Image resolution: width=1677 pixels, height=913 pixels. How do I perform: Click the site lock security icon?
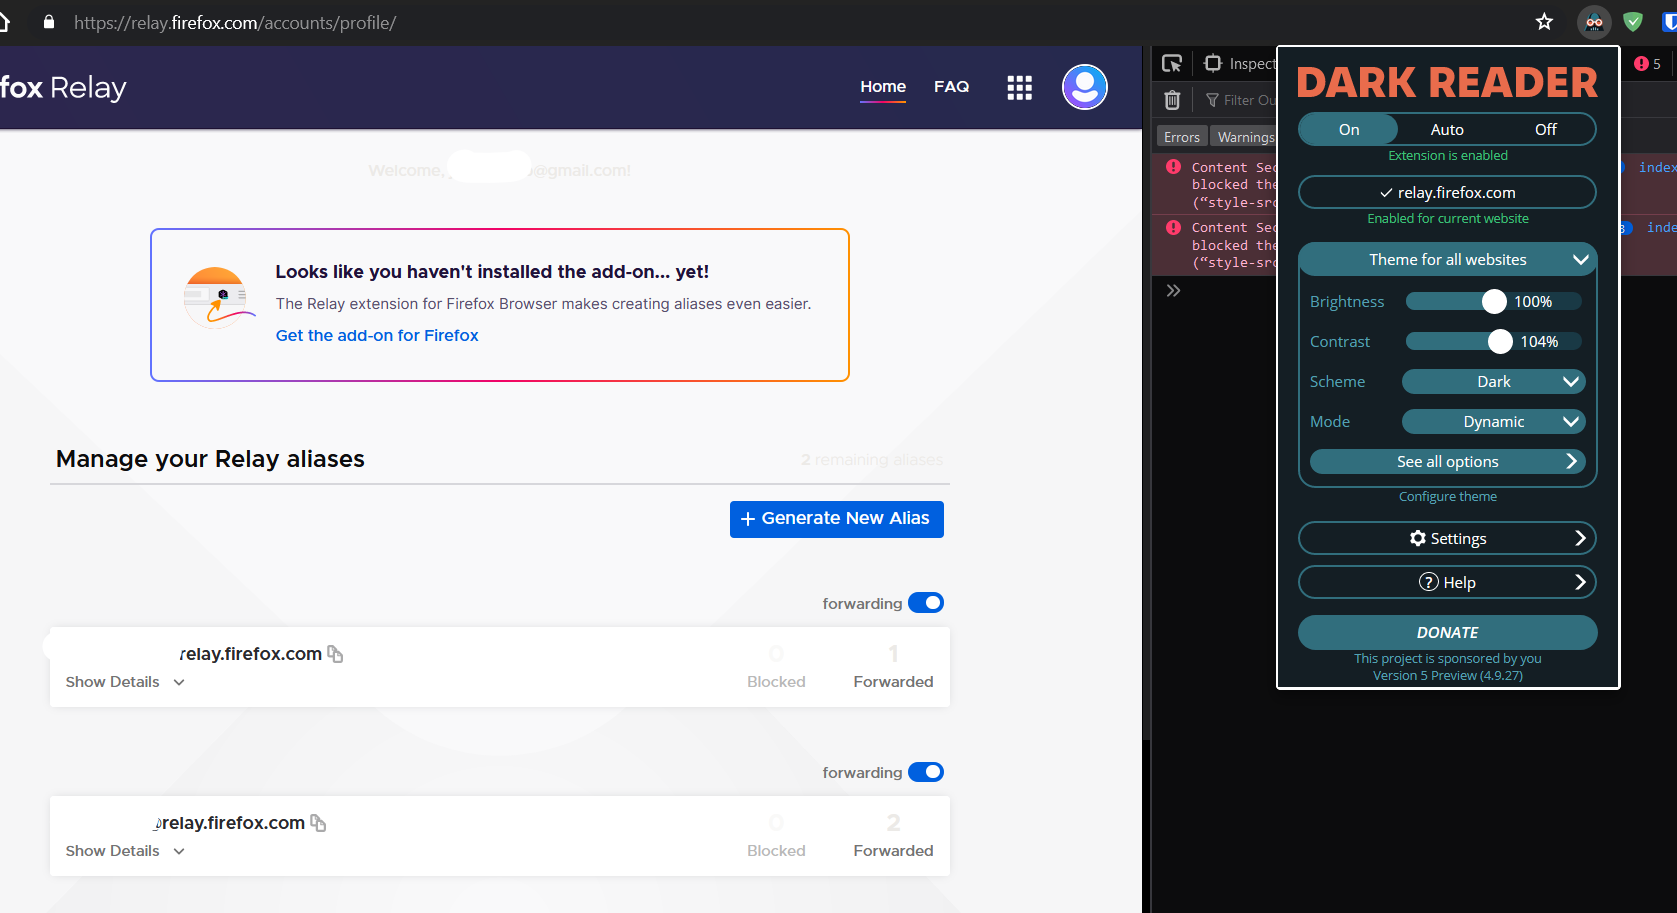(48, 22)
